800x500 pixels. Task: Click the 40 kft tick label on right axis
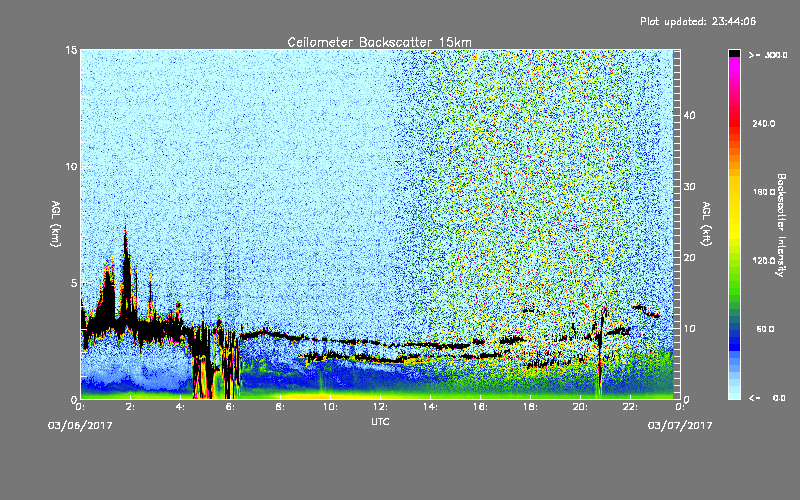(x=689, y=115)
